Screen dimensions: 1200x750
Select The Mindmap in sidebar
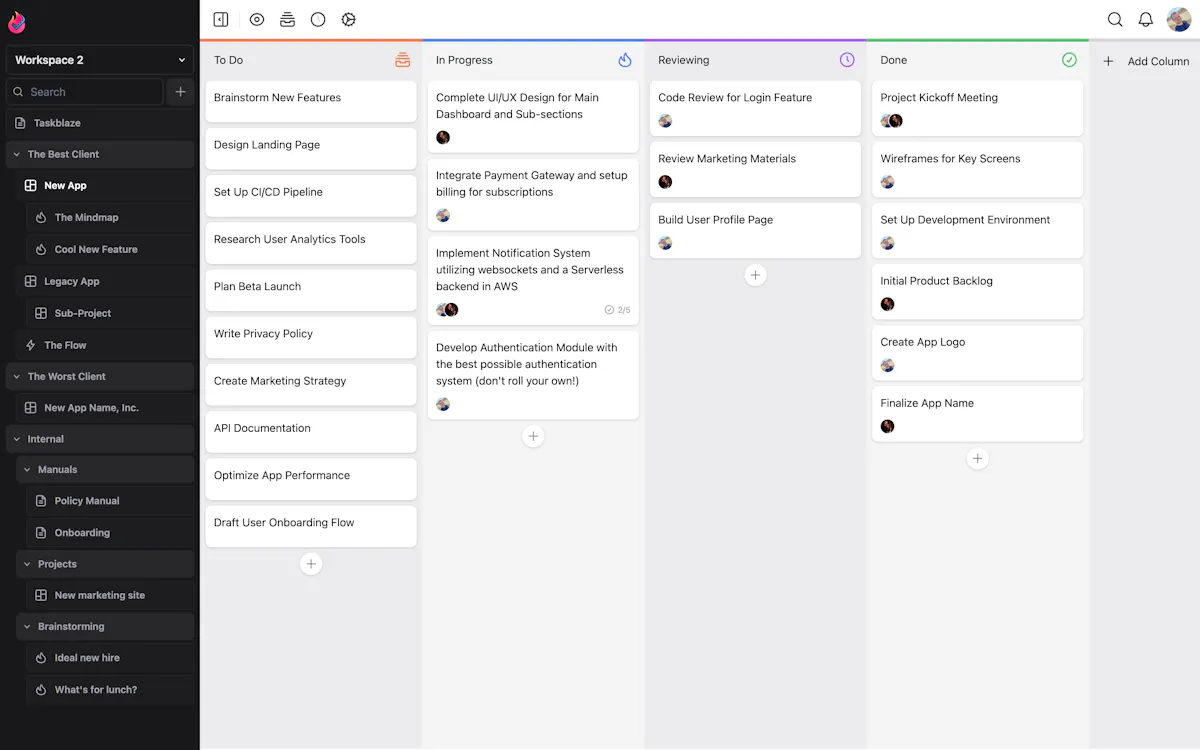110,217
